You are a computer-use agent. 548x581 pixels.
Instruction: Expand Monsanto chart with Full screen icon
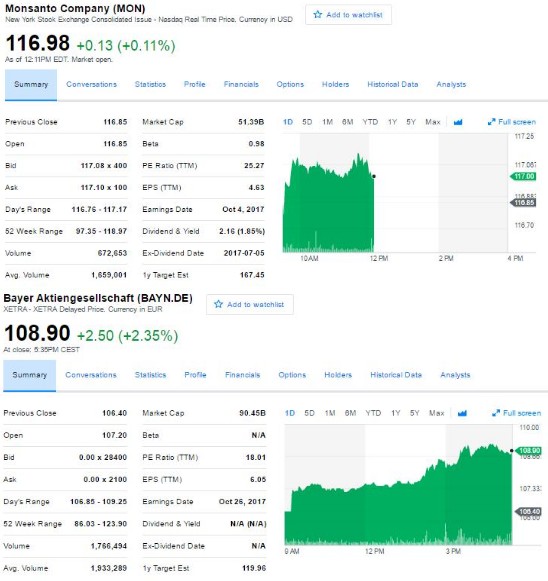point(491,122)
